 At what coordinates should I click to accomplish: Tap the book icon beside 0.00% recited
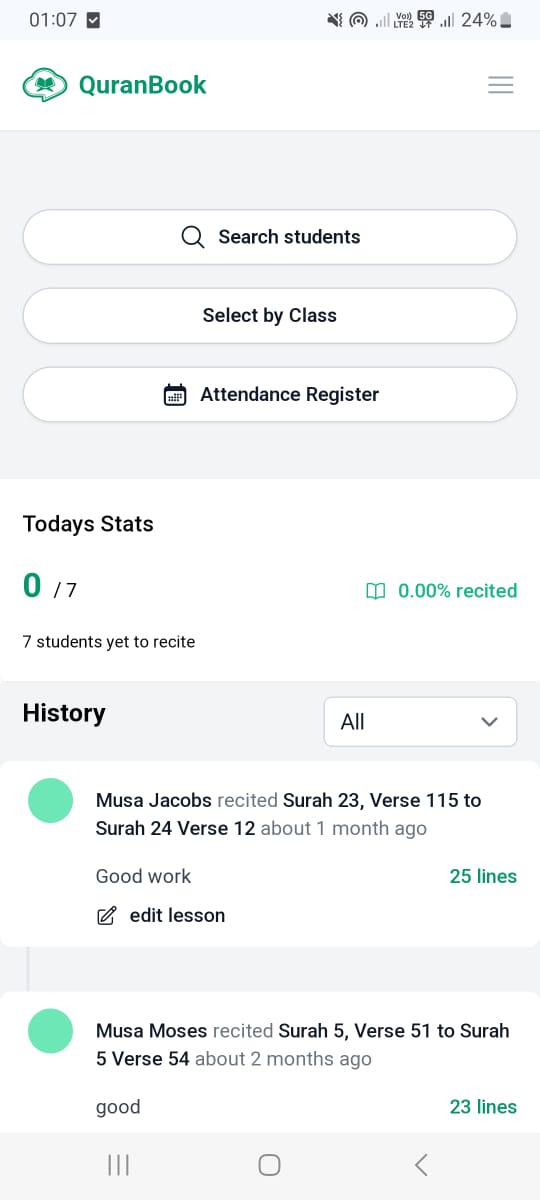pyautogui.click(x=375, y=591)
